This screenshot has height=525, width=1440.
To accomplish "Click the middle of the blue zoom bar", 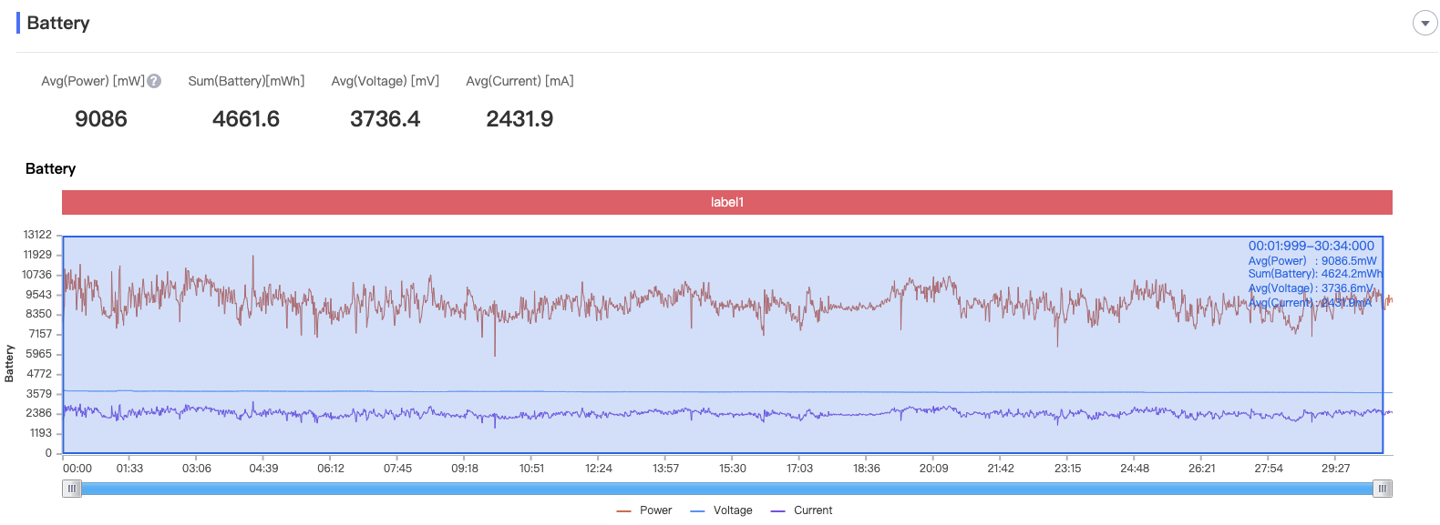I will (727, 488).
